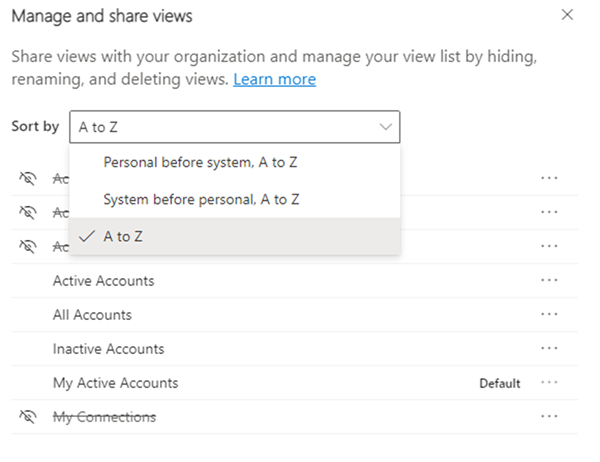Toggle visibility of first hidden view

click(27, 178)
